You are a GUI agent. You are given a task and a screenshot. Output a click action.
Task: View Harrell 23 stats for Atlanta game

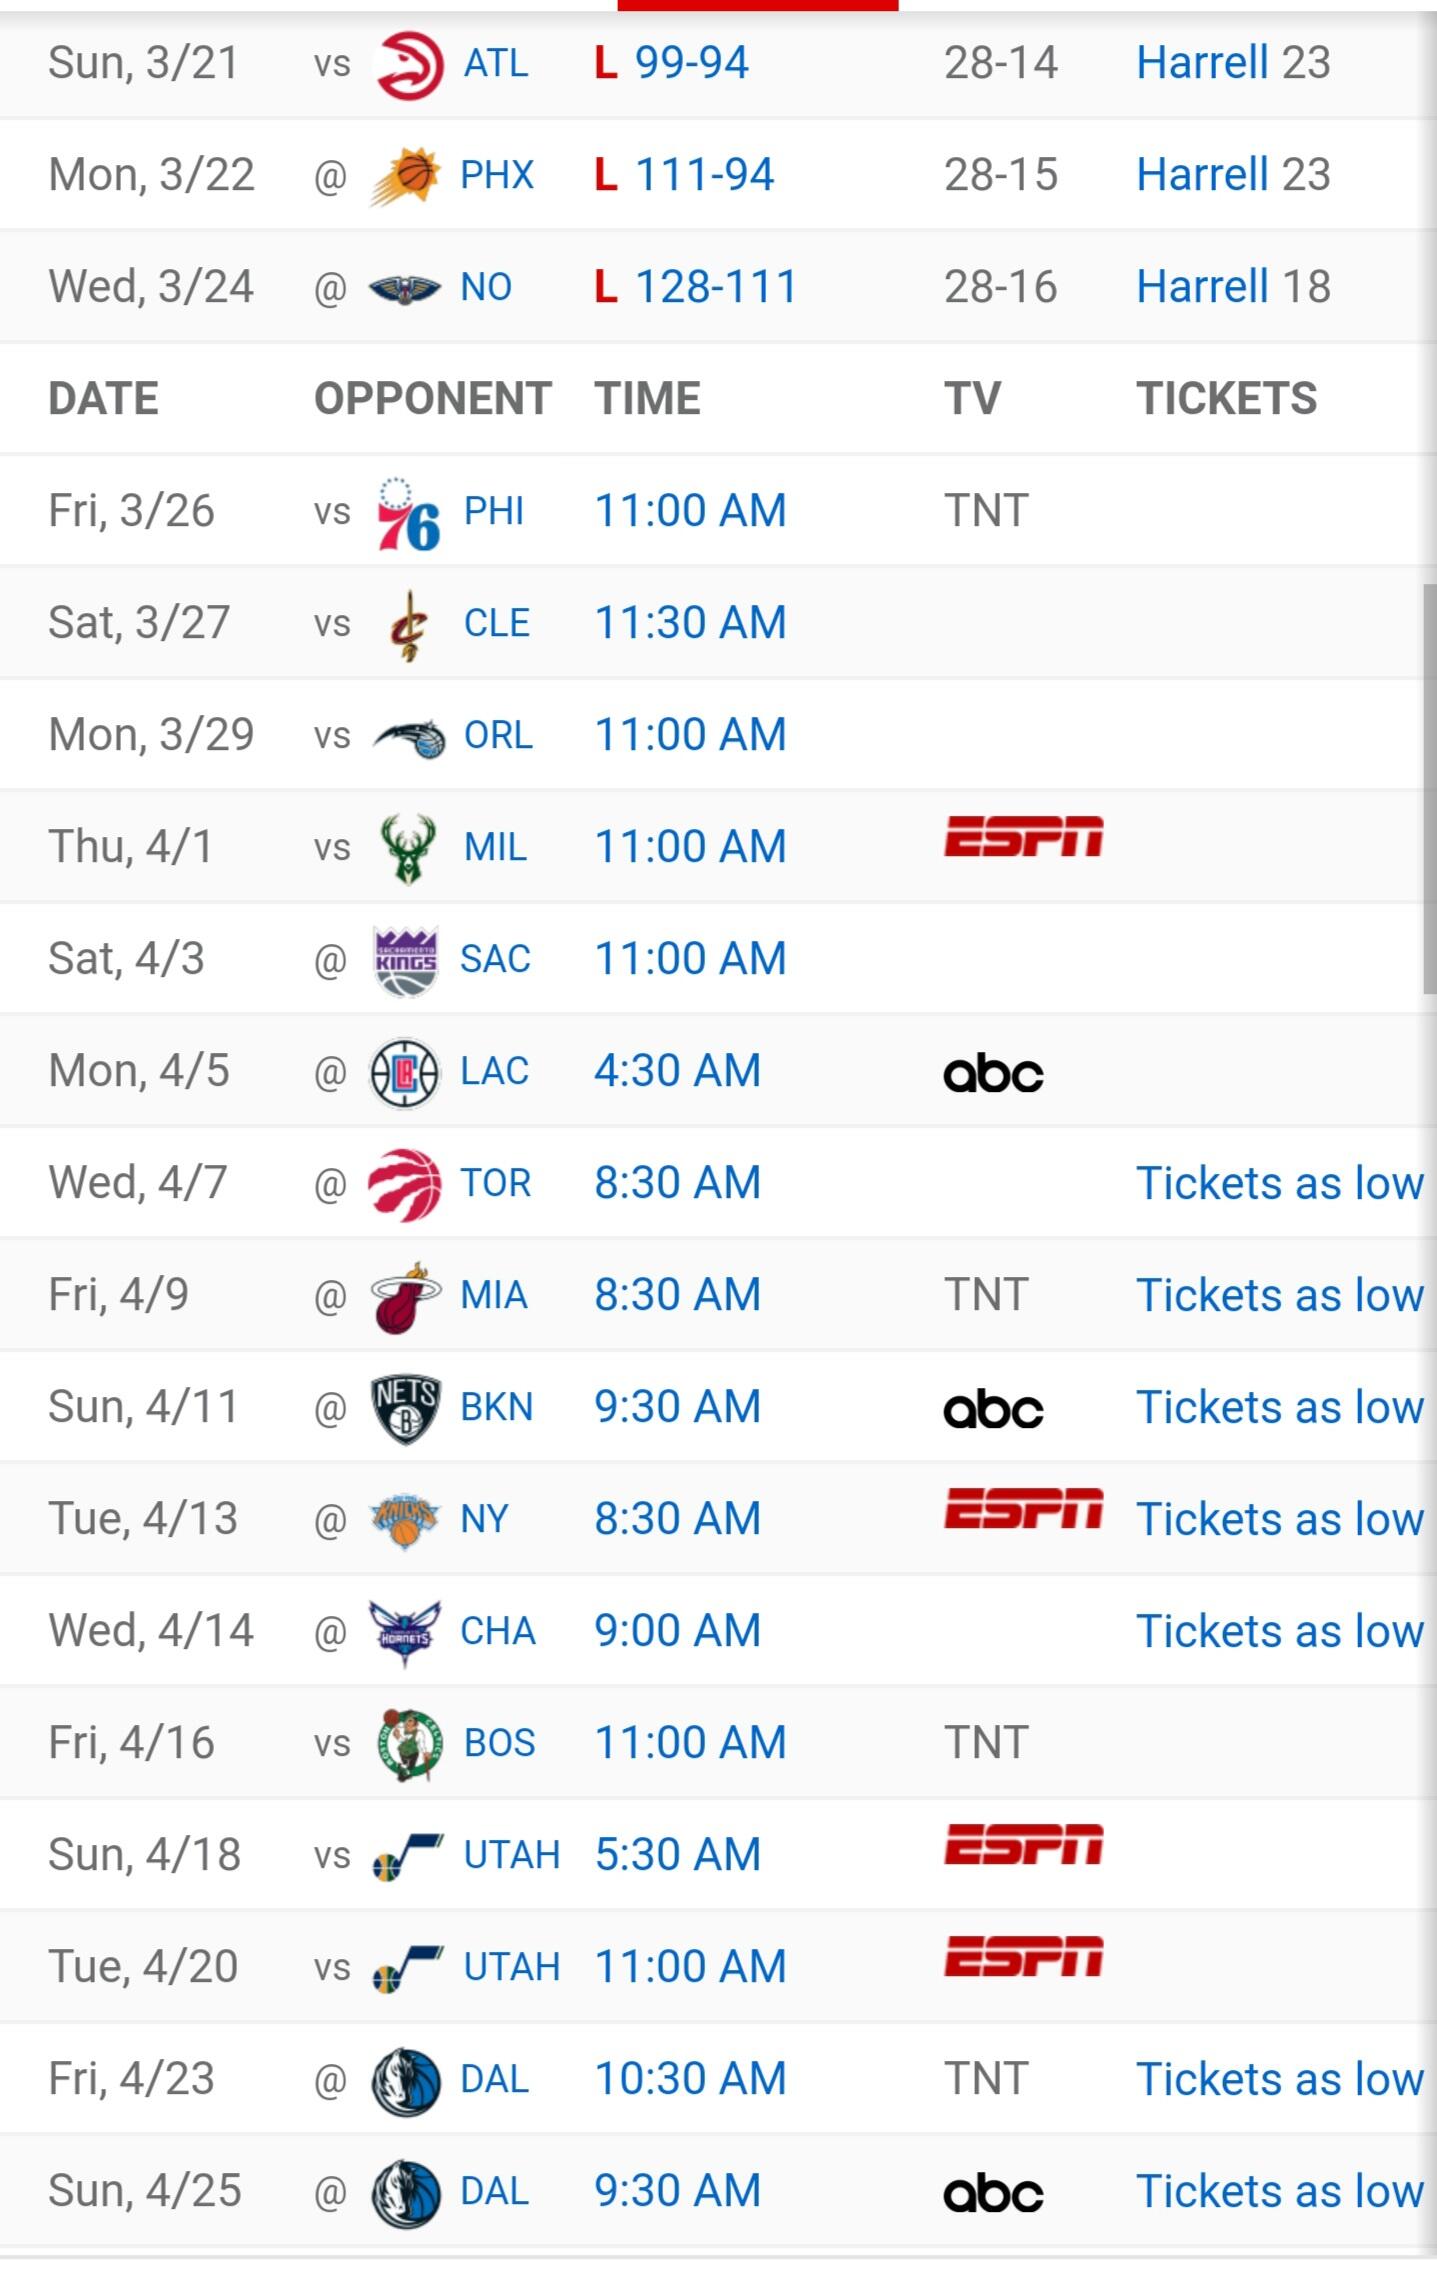[x=1233, y=63]
